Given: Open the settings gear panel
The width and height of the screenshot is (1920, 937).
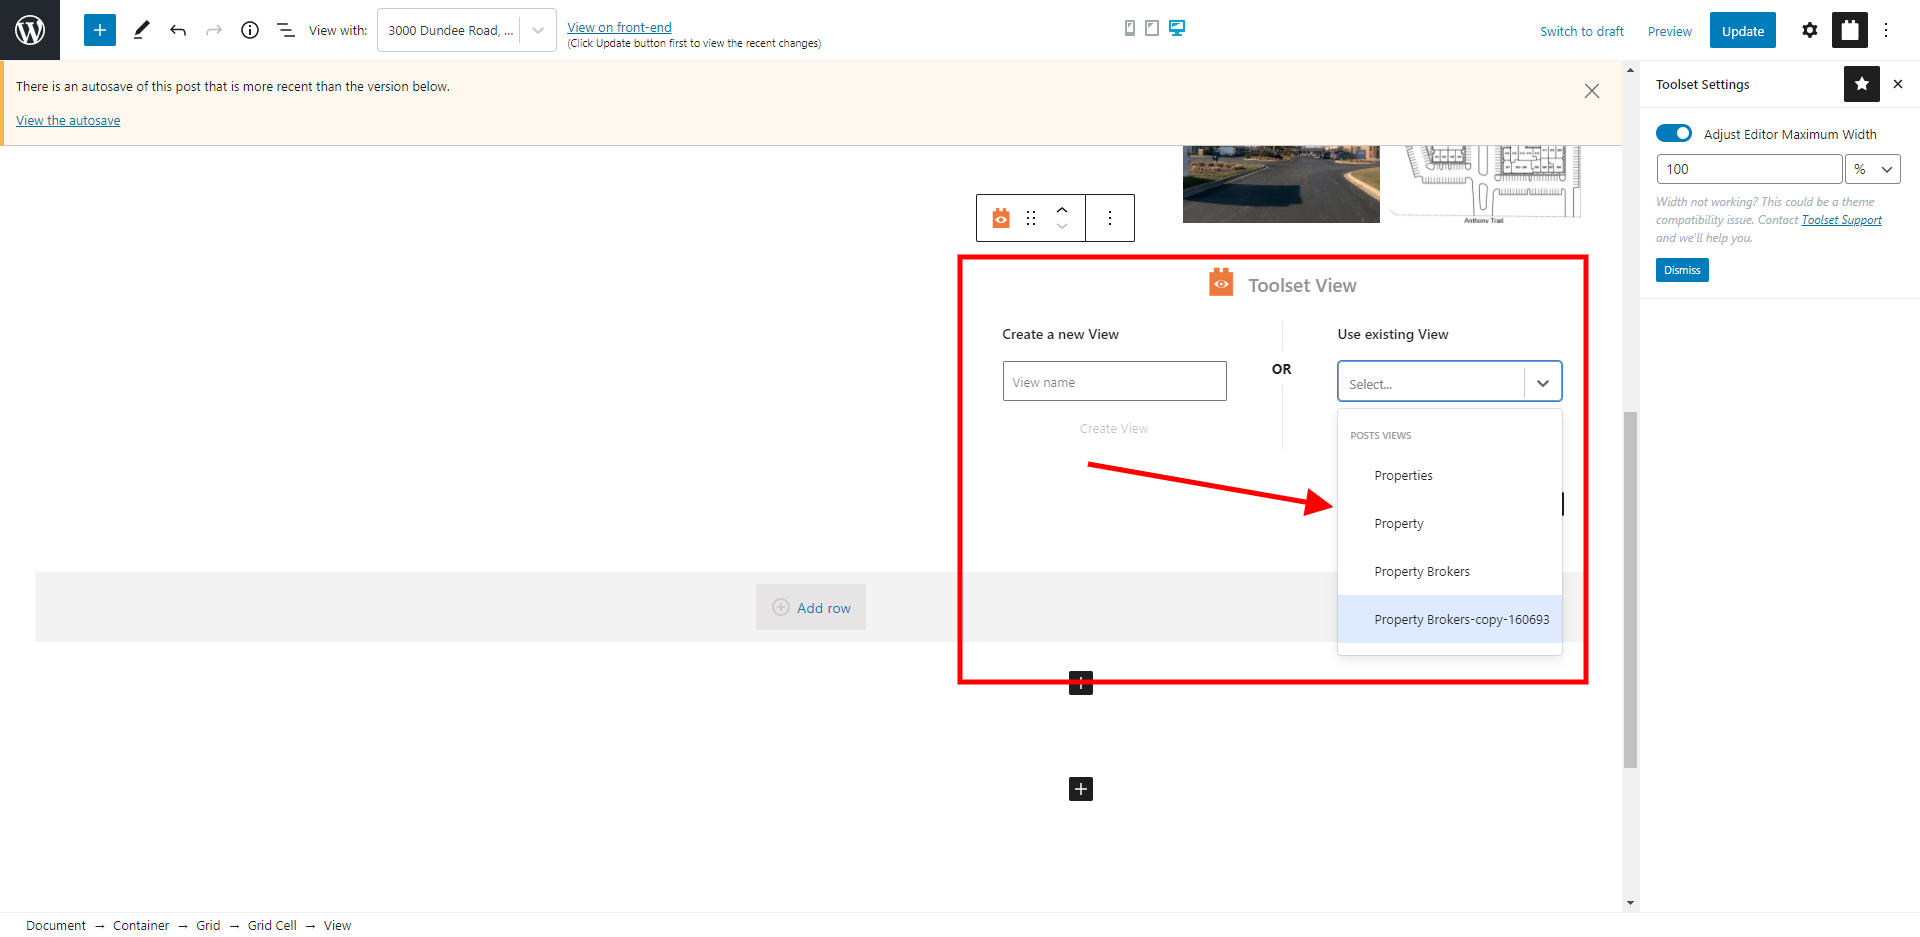Looking at the screenshot, I should coord(1810,30).
